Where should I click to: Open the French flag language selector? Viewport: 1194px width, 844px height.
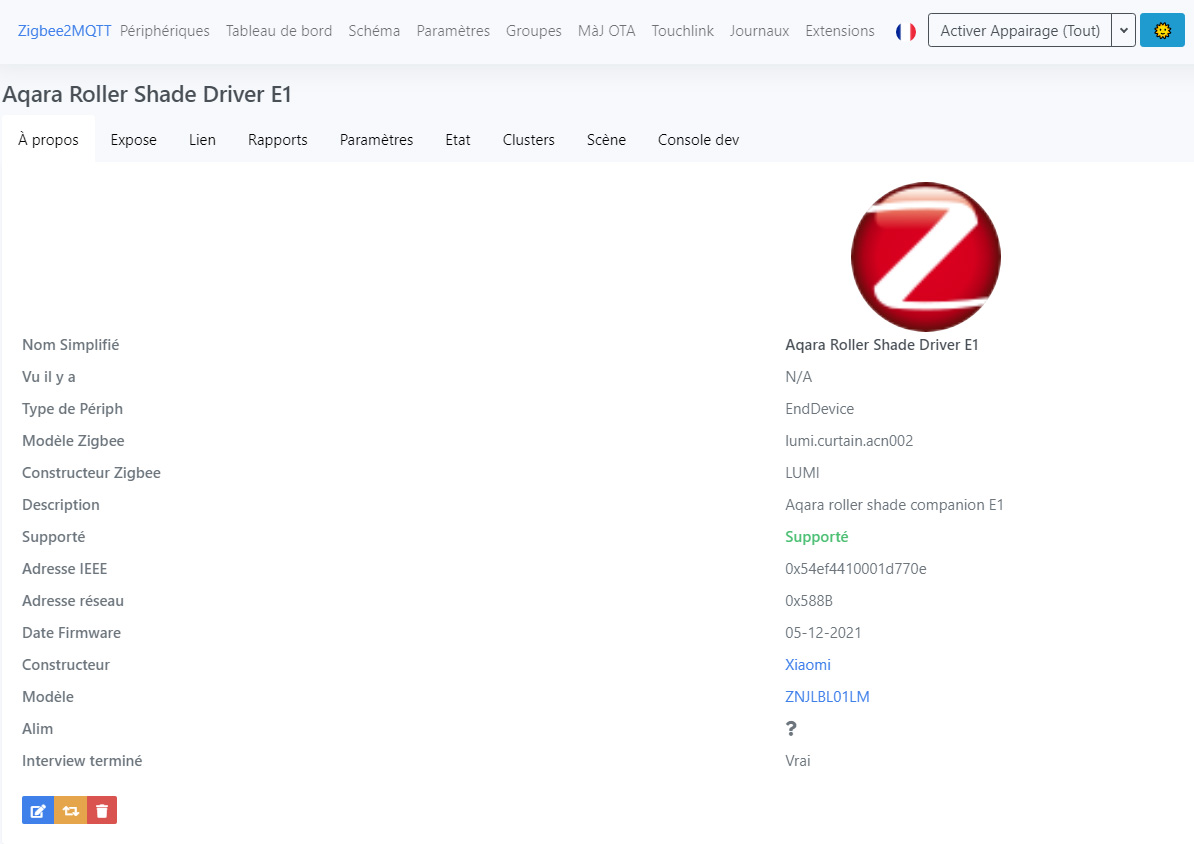(905, 31)
